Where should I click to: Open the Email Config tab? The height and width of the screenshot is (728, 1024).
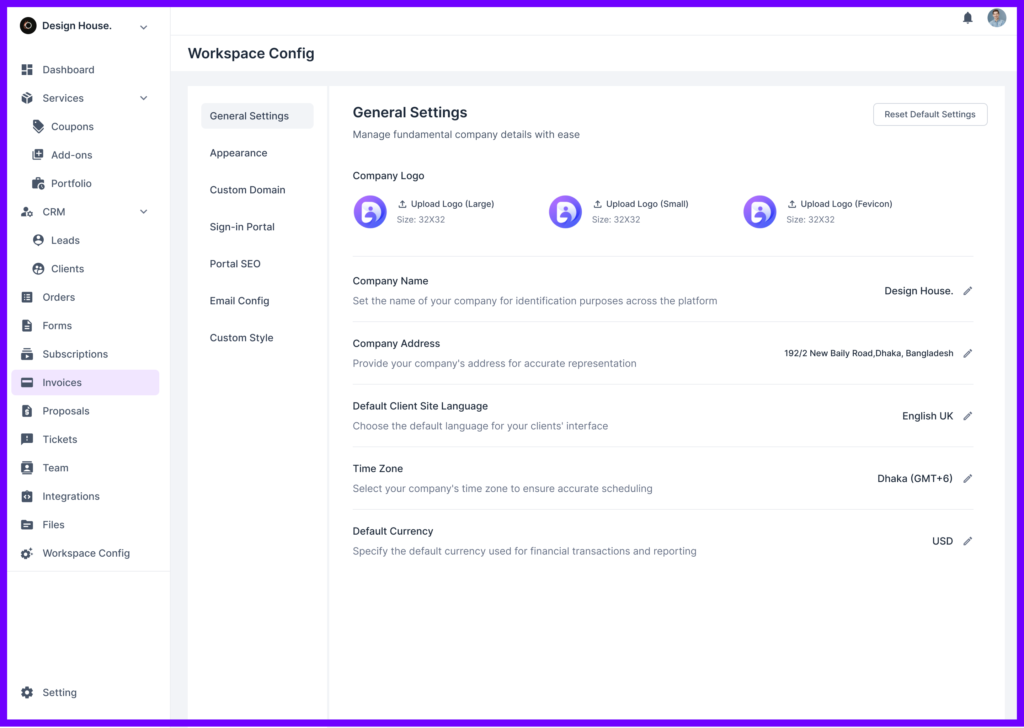pyautogui.click(x=240, y=300)
